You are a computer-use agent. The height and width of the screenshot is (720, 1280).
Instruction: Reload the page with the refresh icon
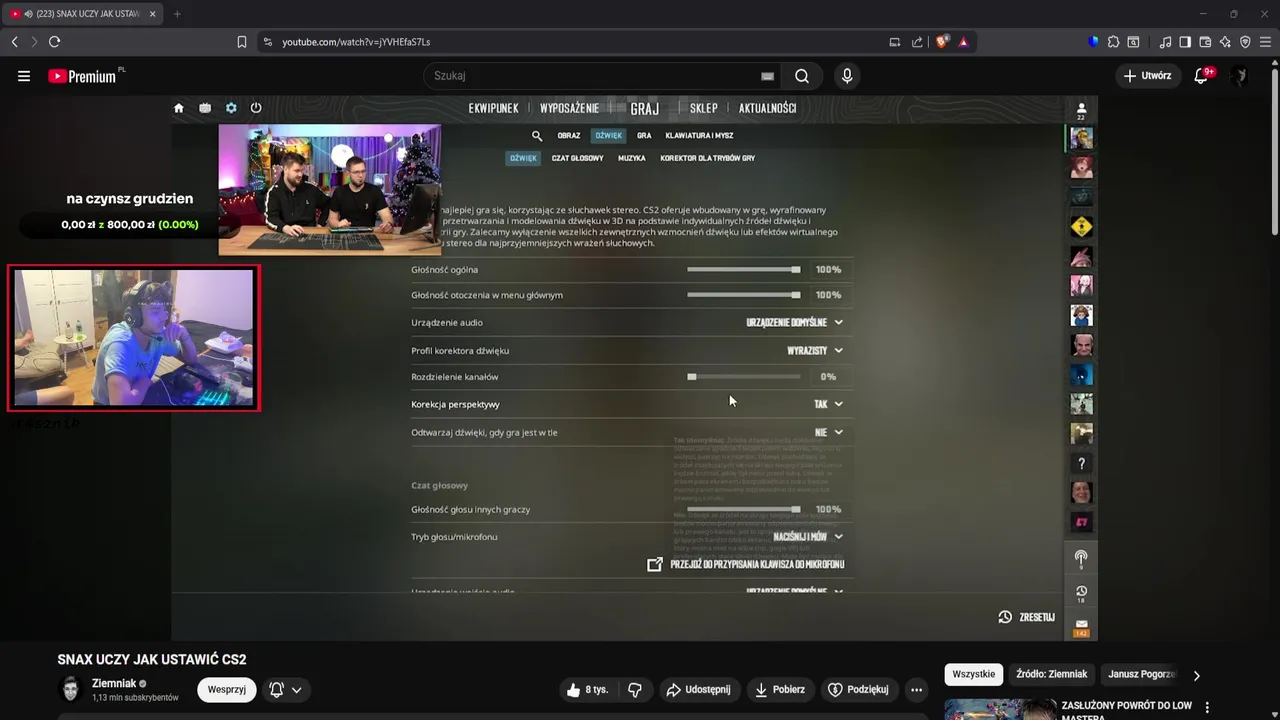coord(54,42)
